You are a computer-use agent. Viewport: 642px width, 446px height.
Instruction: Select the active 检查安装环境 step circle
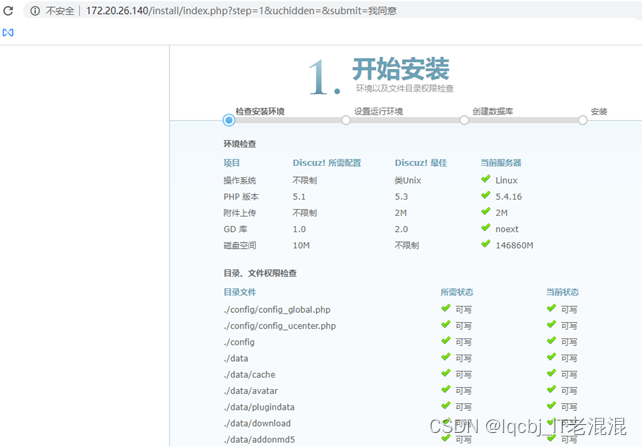[229, 120]
